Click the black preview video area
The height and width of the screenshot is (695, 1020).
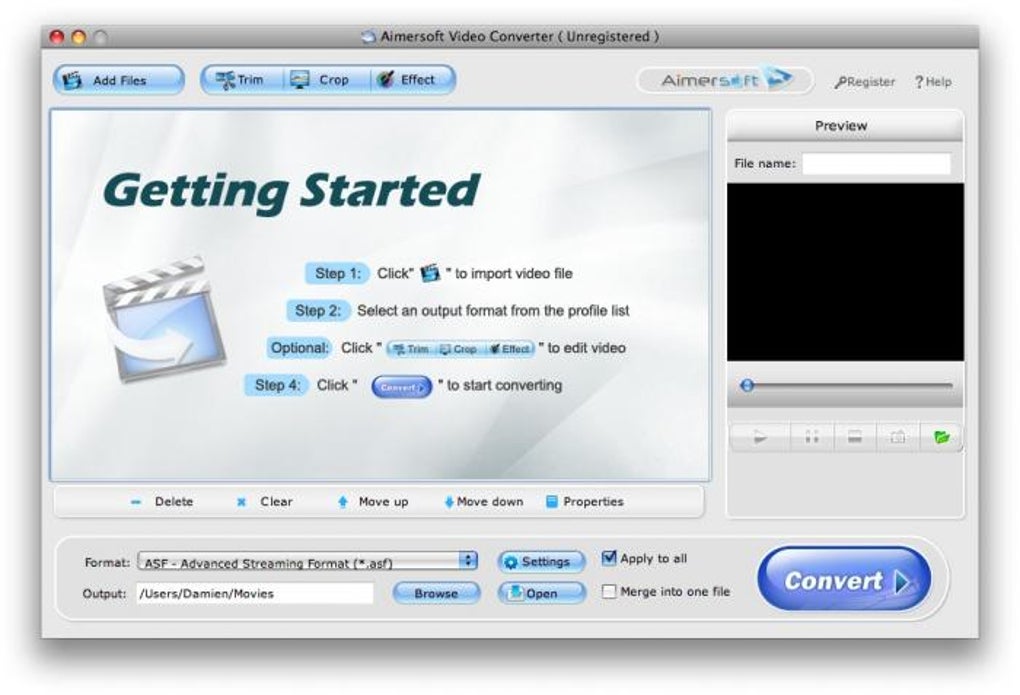(x=845, y=272)
